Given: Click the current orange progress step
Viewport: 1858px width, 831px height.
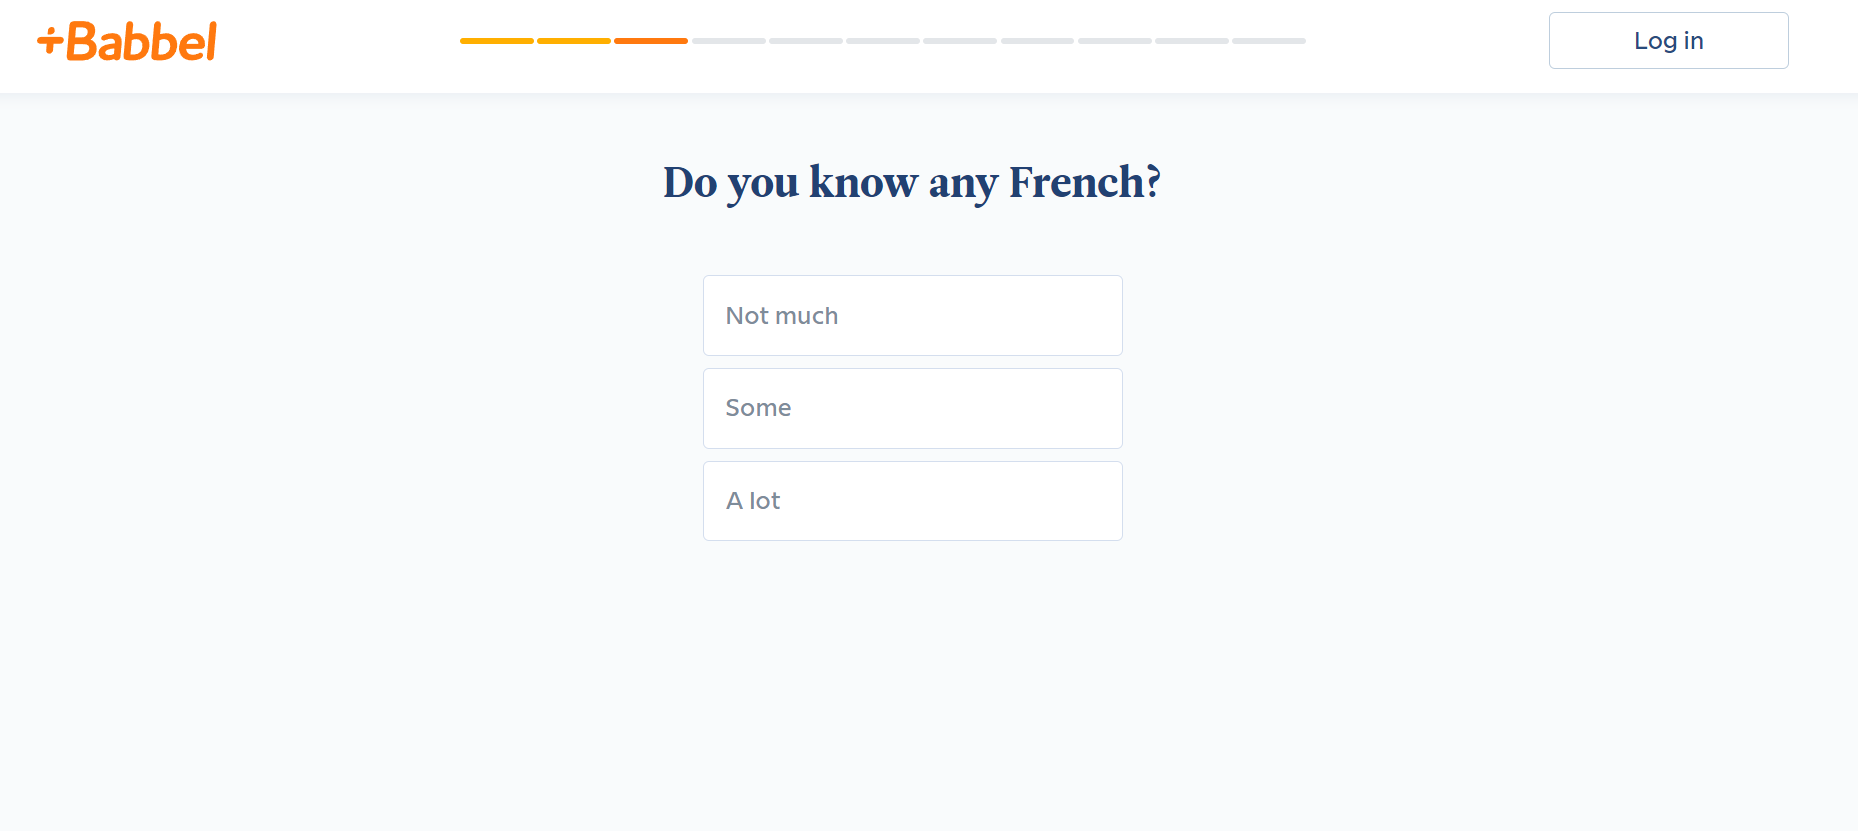Looking at the screenshot, I should pos(651,41).
